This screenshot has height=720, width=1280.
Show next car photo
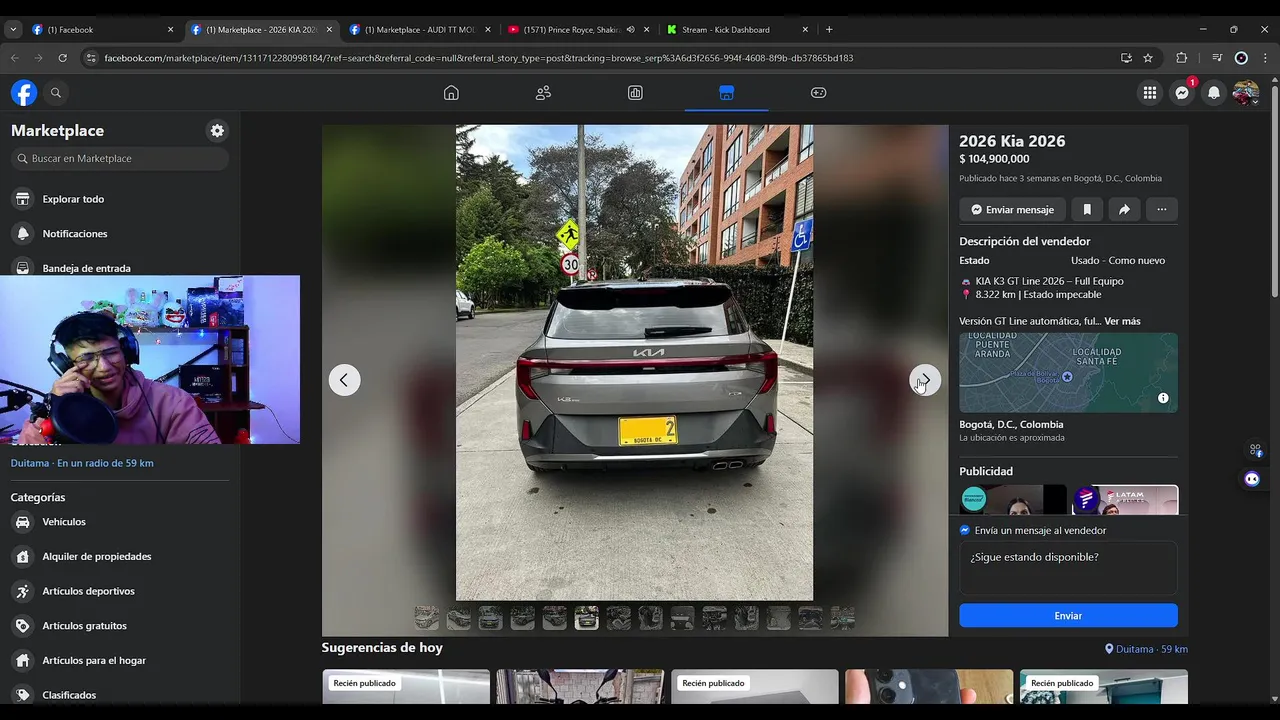coord(925,380)
